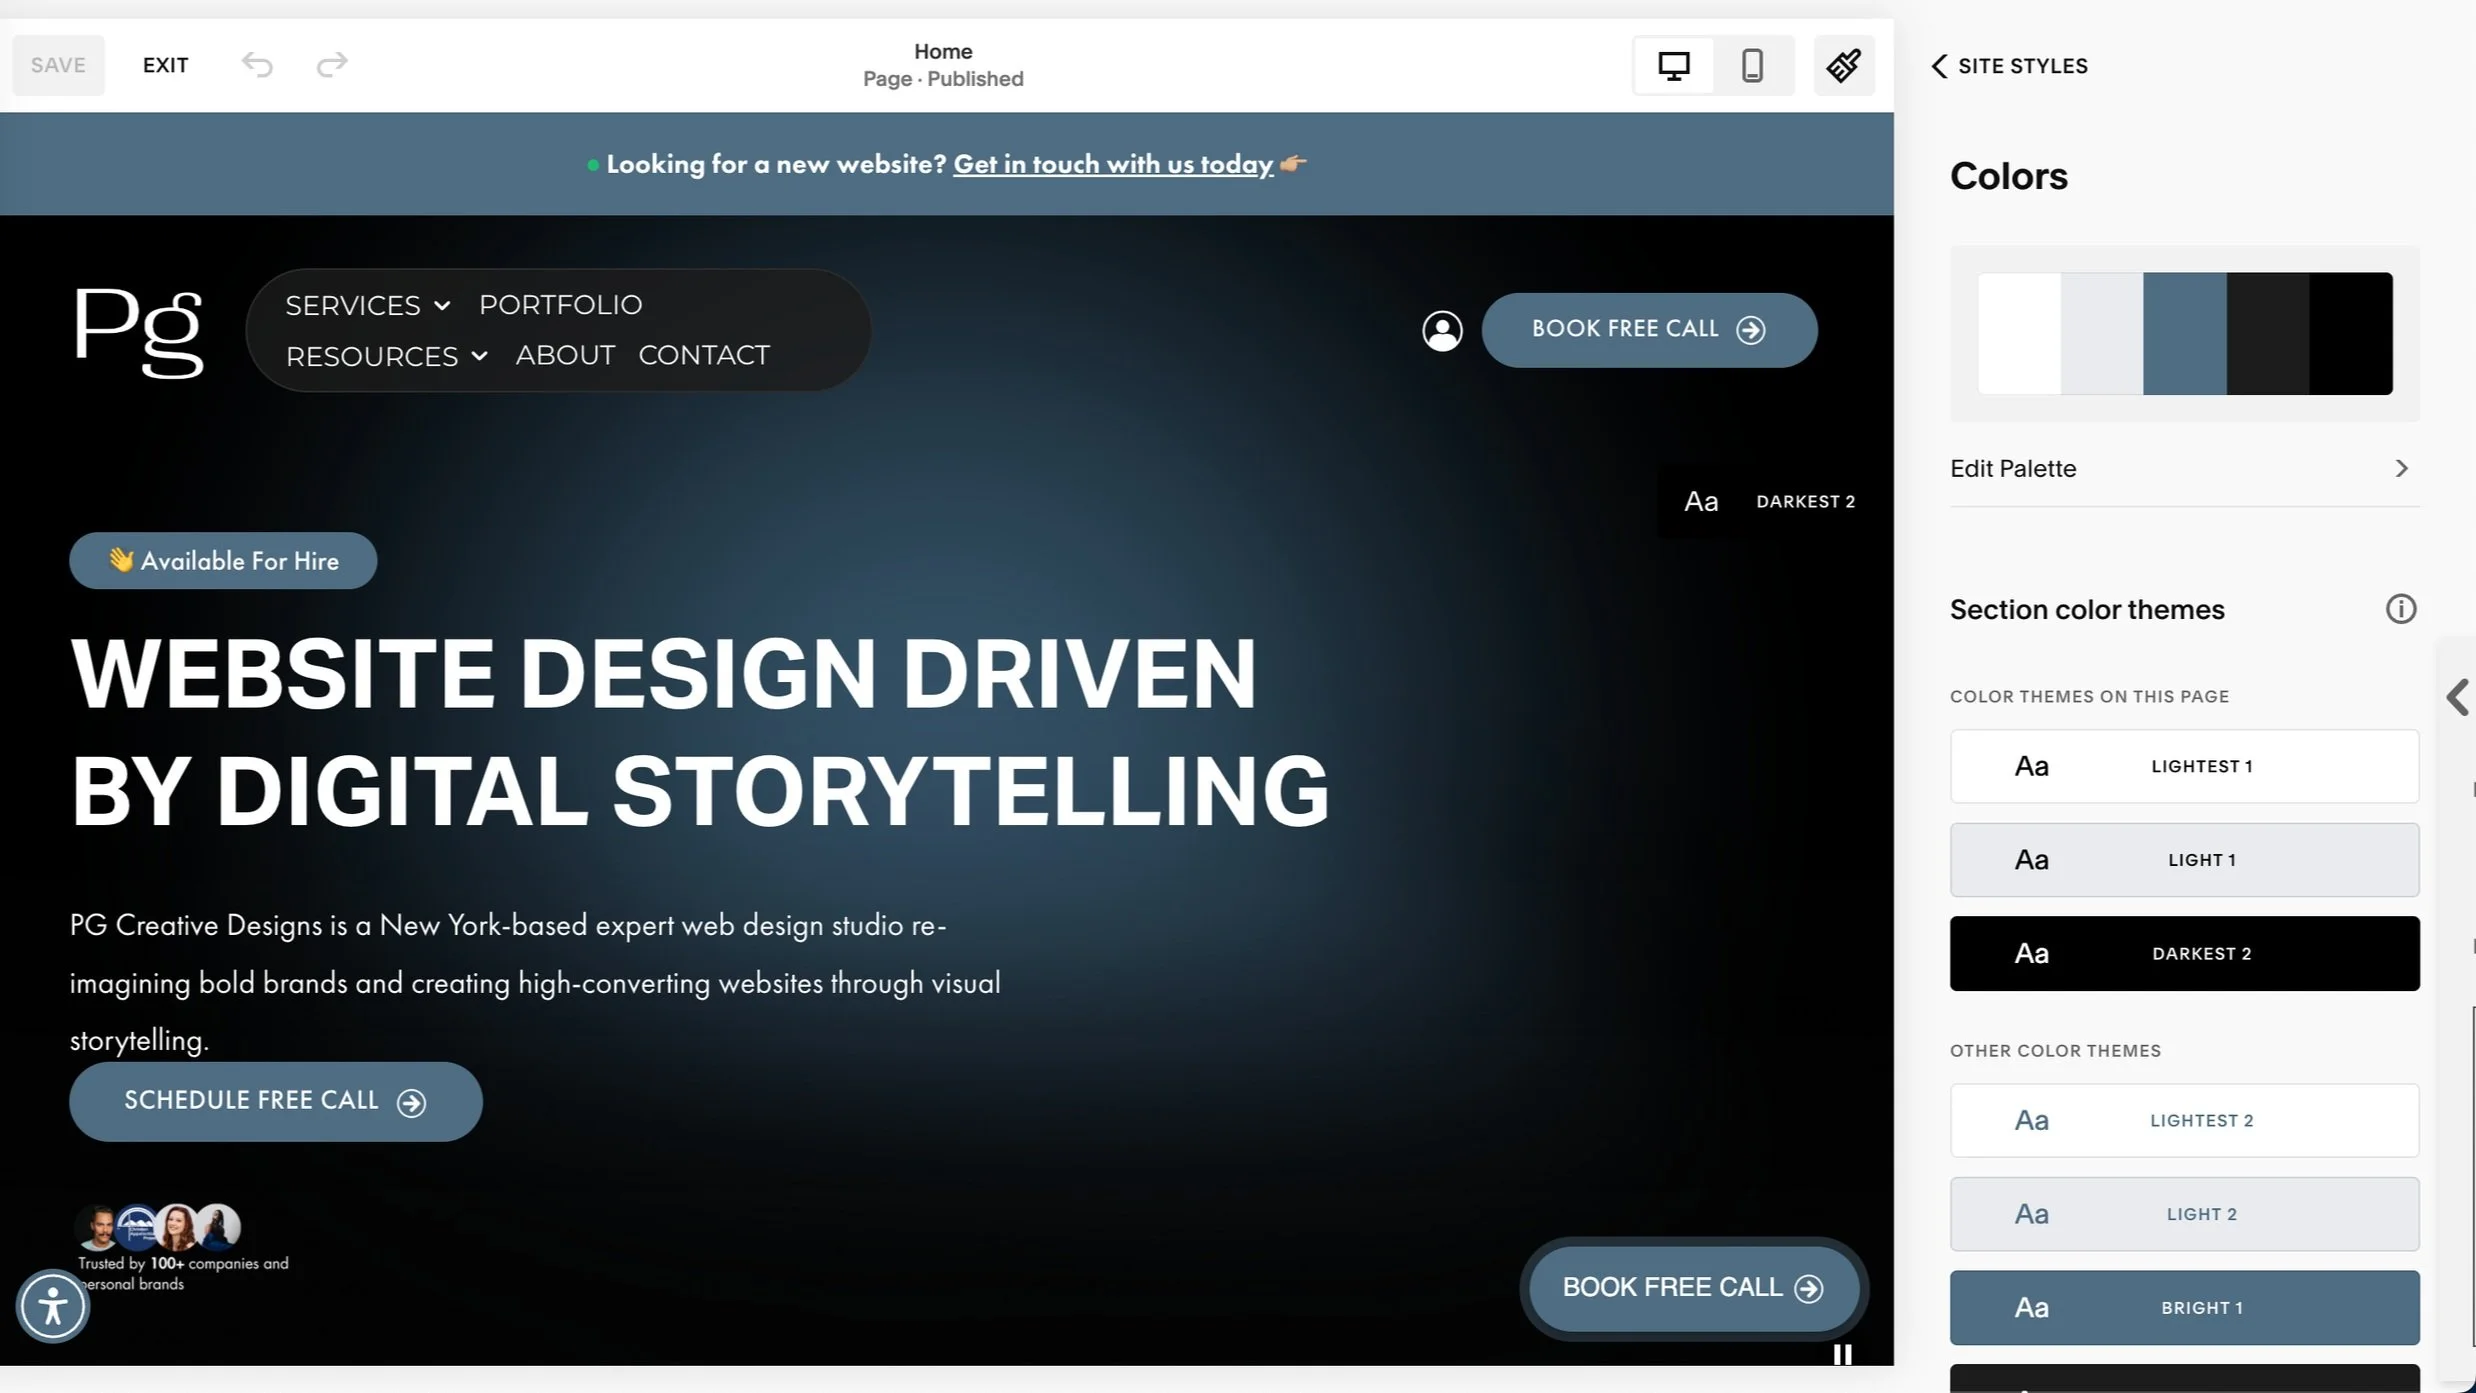Switch to mobile view icon
This screenshot has height=1393, width=2476.
click(x=1752, y=66)
